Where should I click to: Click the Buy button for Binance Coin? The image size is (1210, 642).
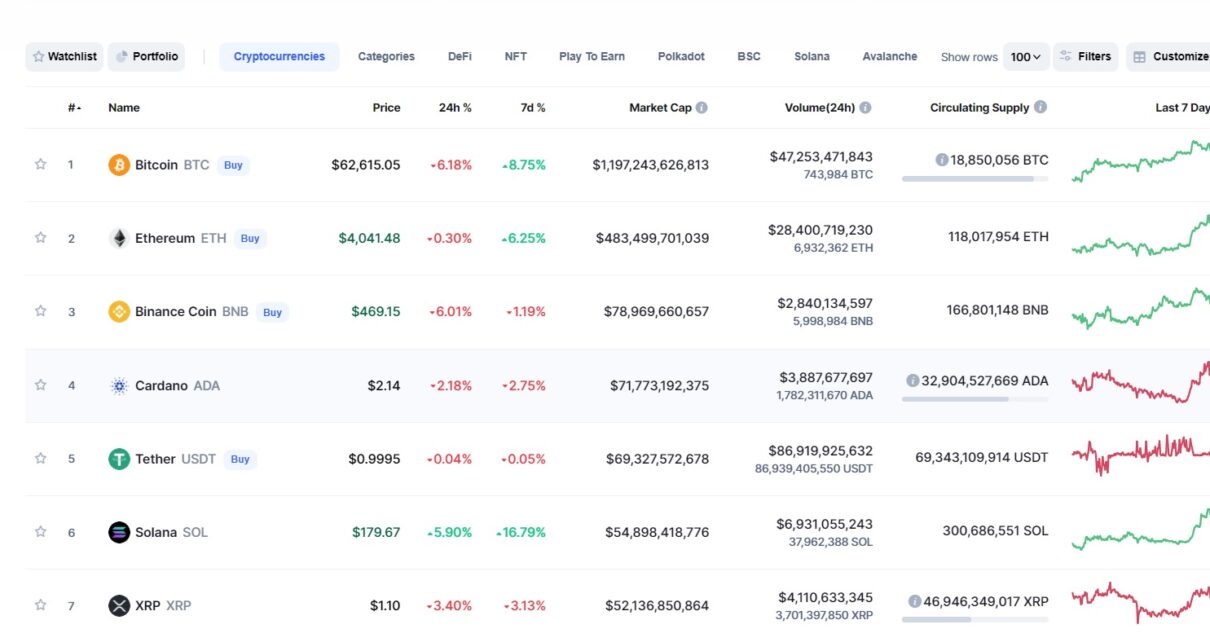coord(272,312)
